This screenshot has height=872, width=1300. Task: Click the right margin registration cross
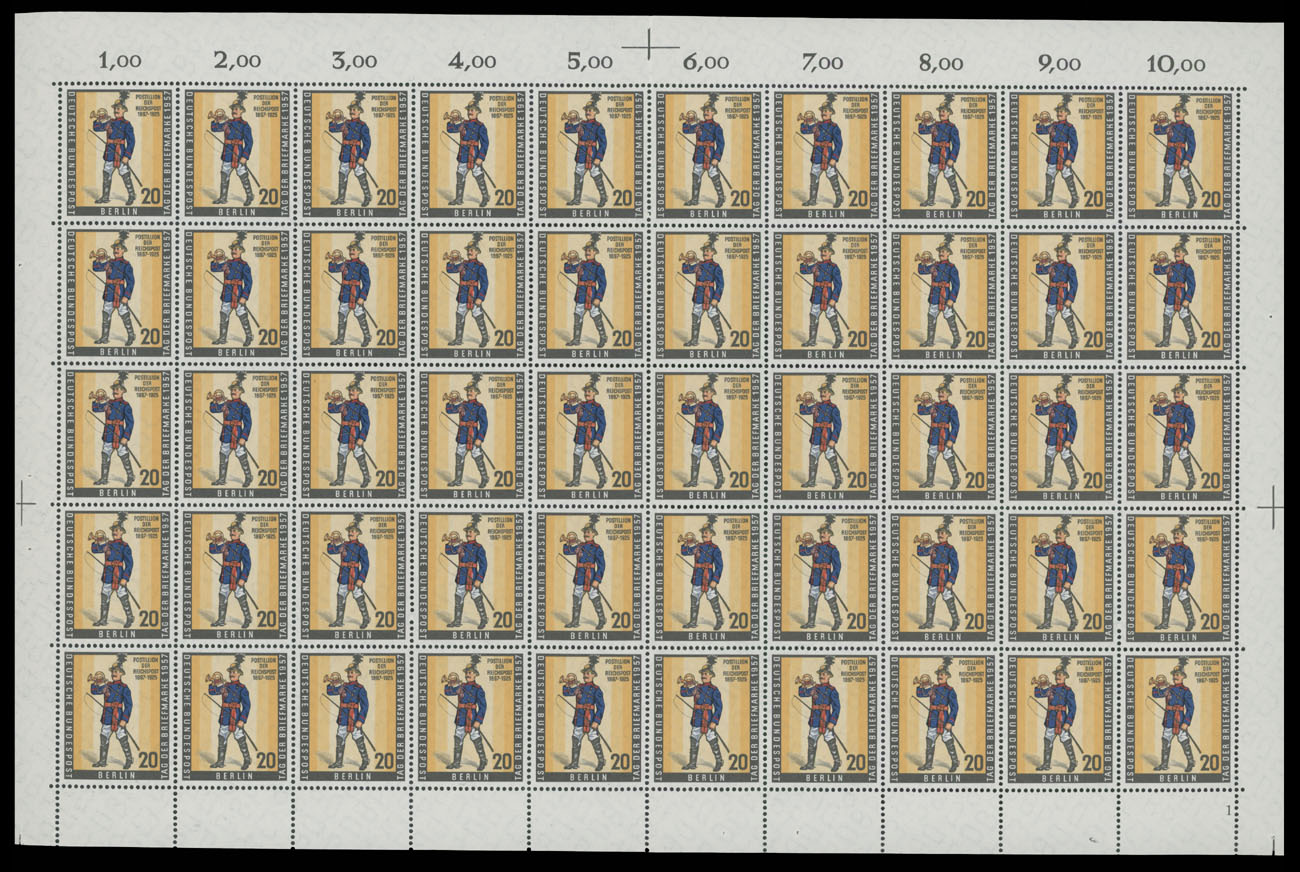coord(1272,509)
